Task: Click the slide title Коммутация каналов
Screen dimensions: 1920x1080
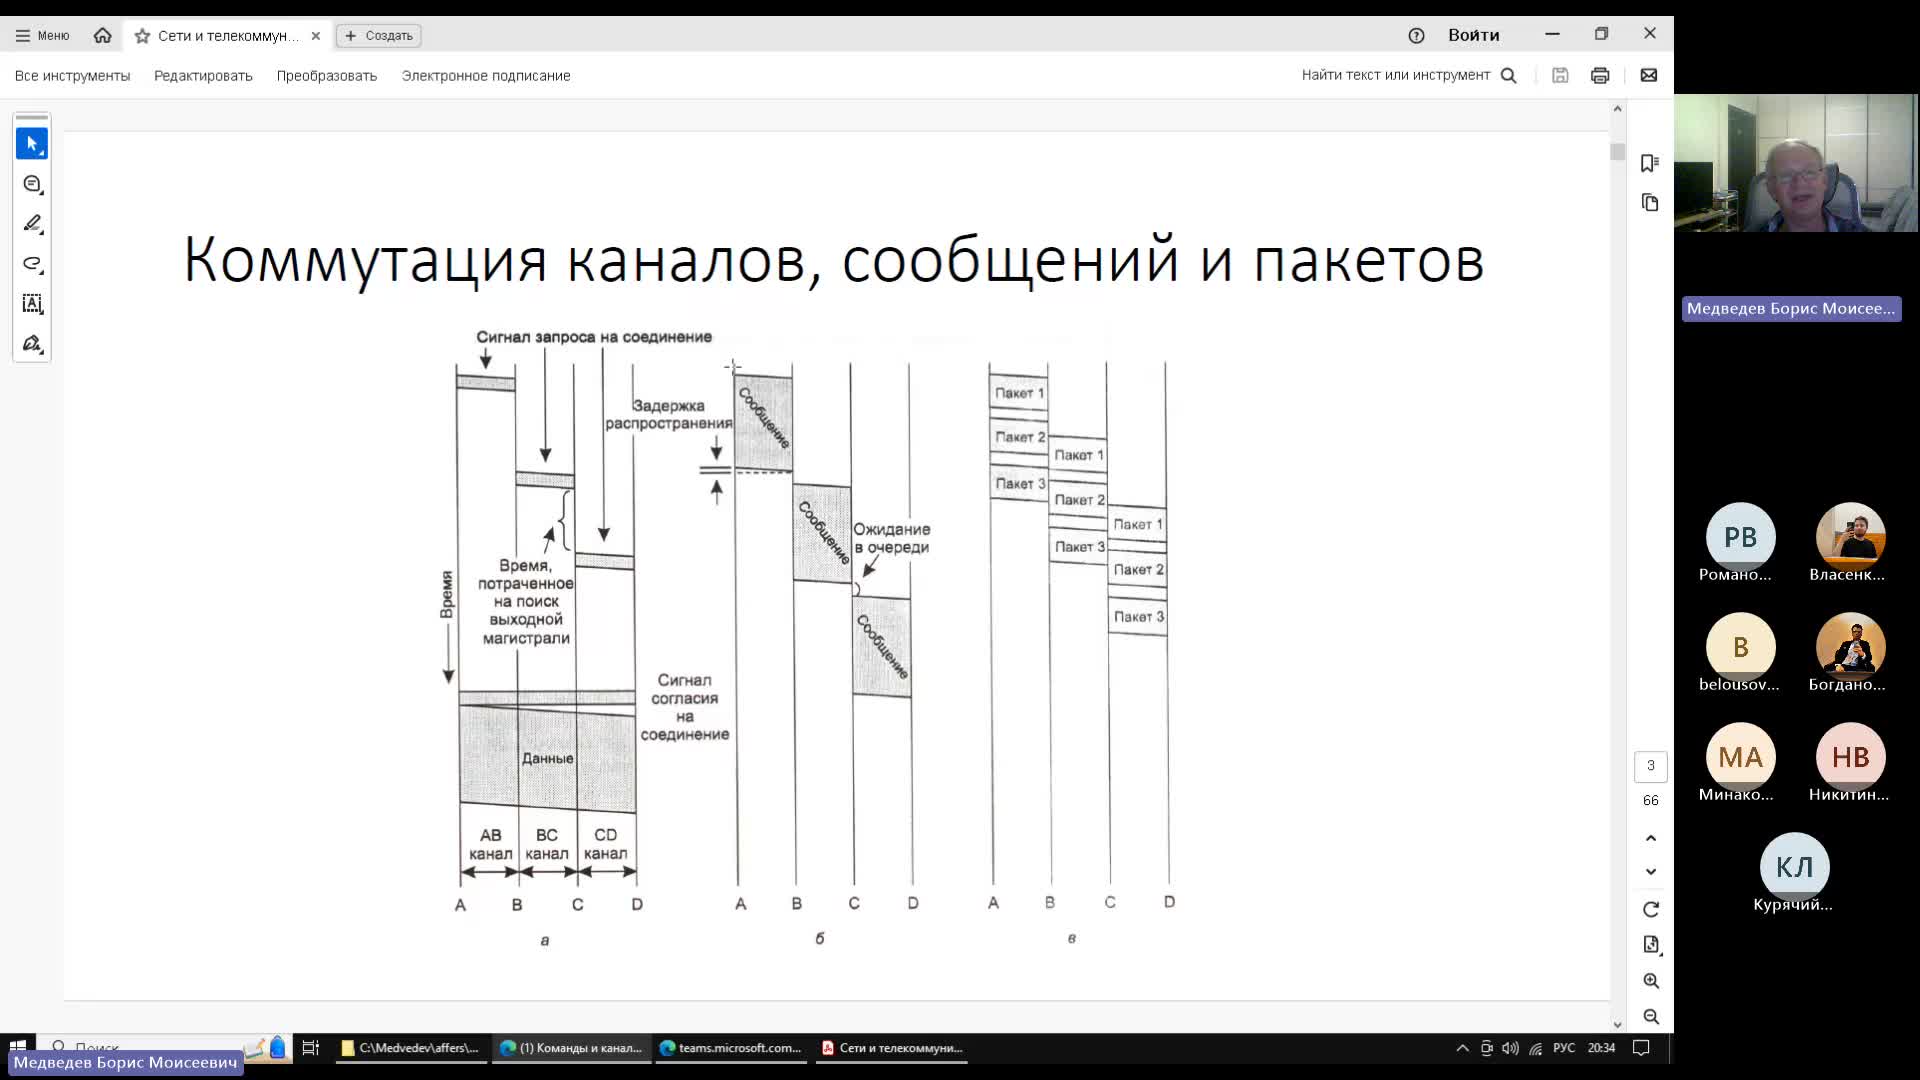Action: pyautogui.click(x=833, y=260)
